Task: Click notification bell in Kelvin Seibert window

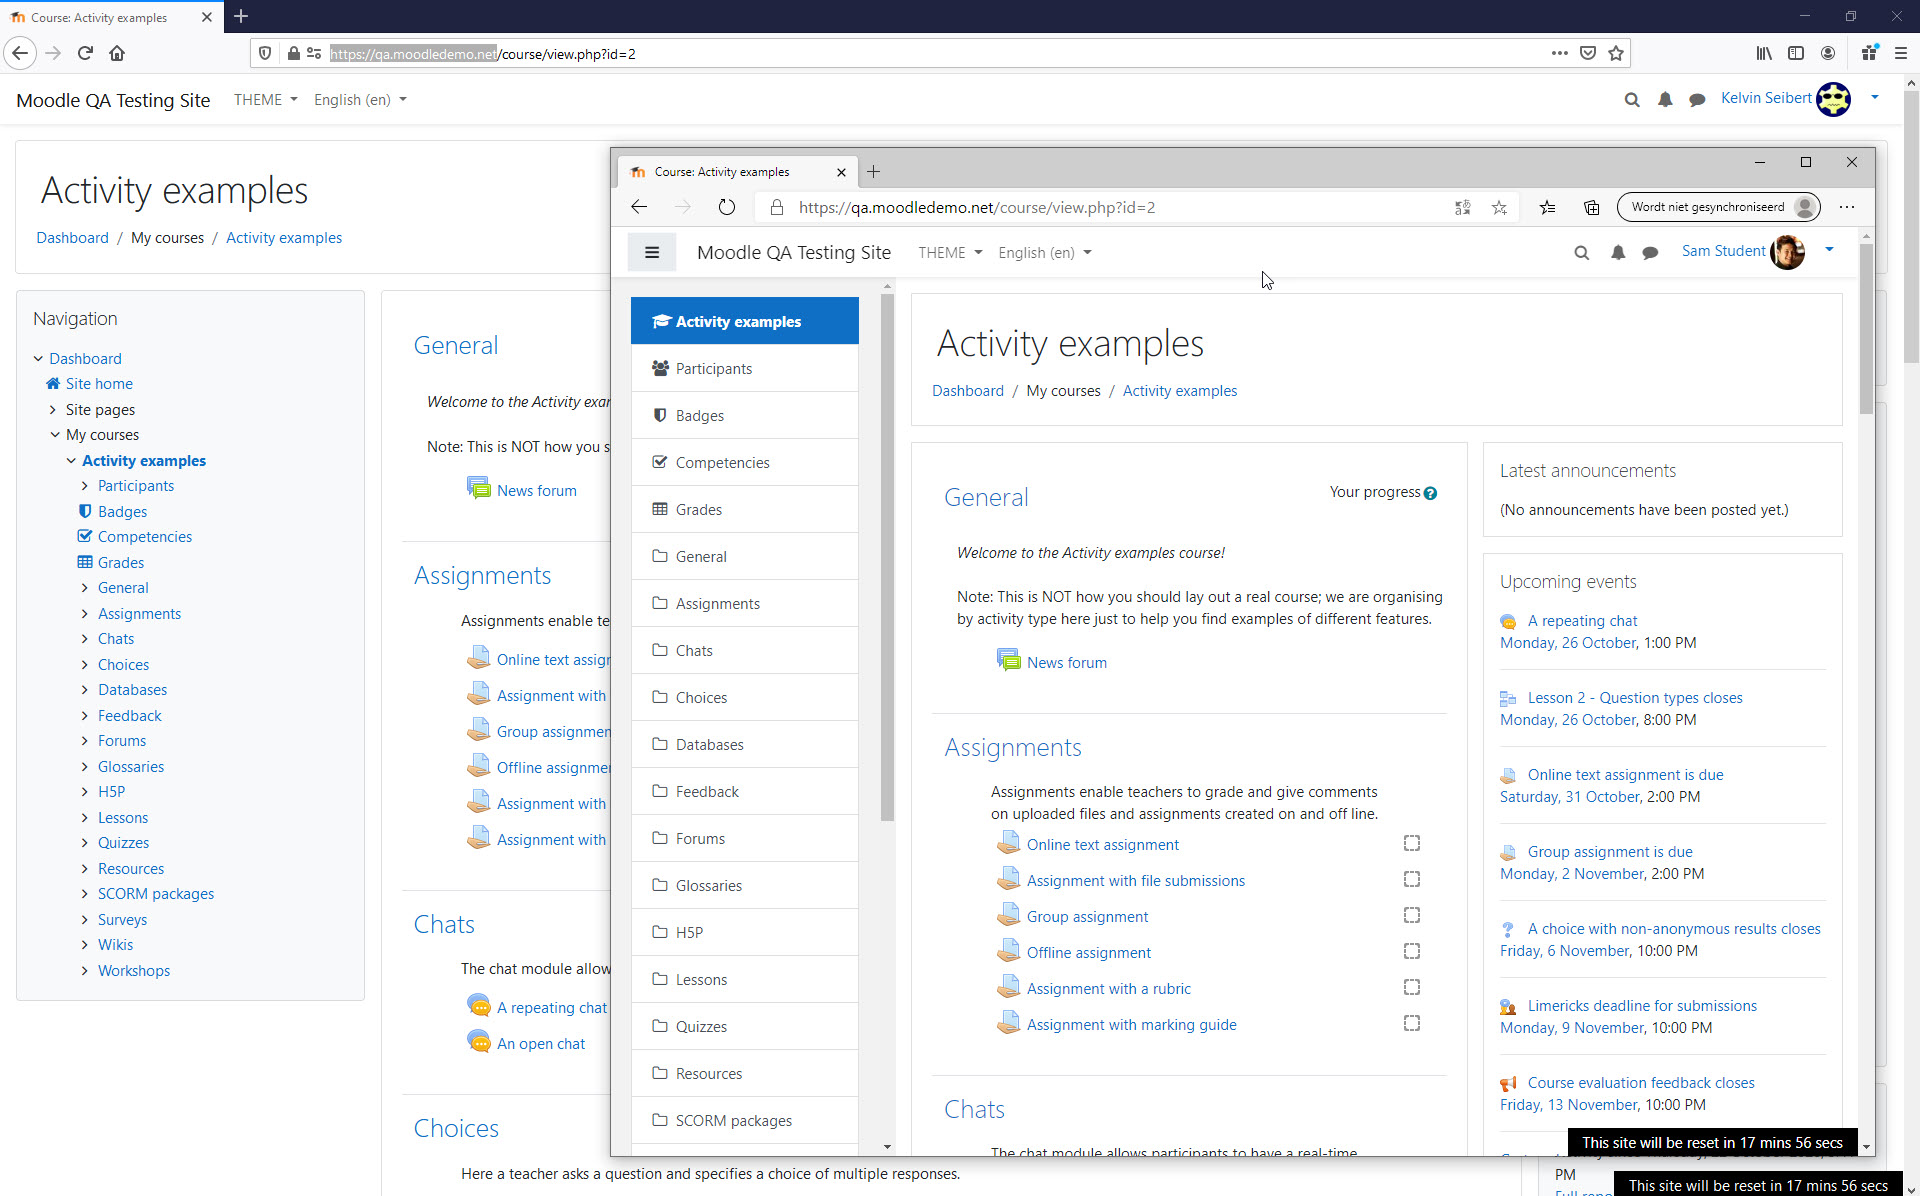Action: point(1665,100)
